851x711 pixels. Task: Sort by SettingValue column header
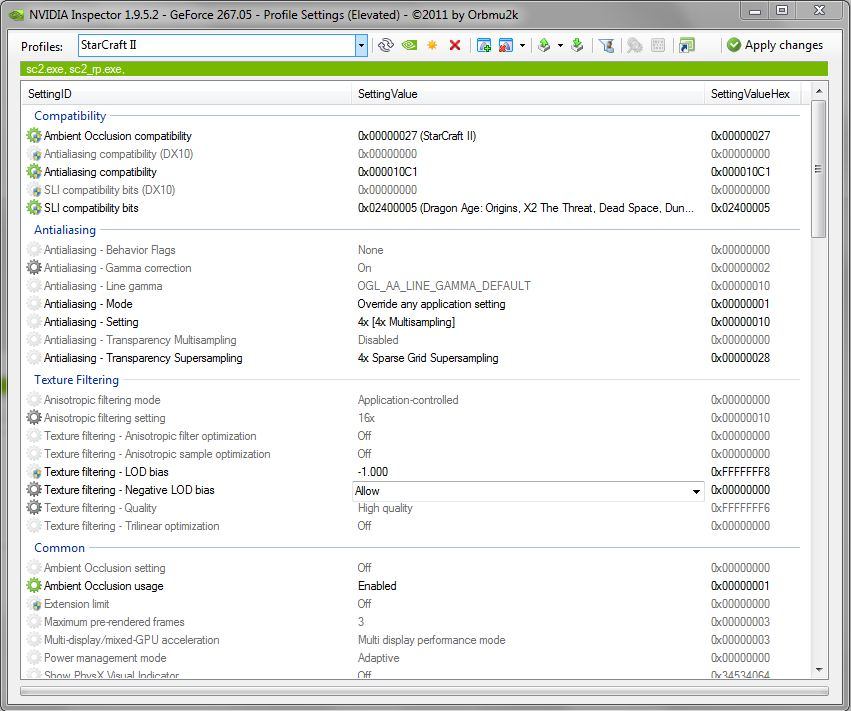(x=528, y=94)
